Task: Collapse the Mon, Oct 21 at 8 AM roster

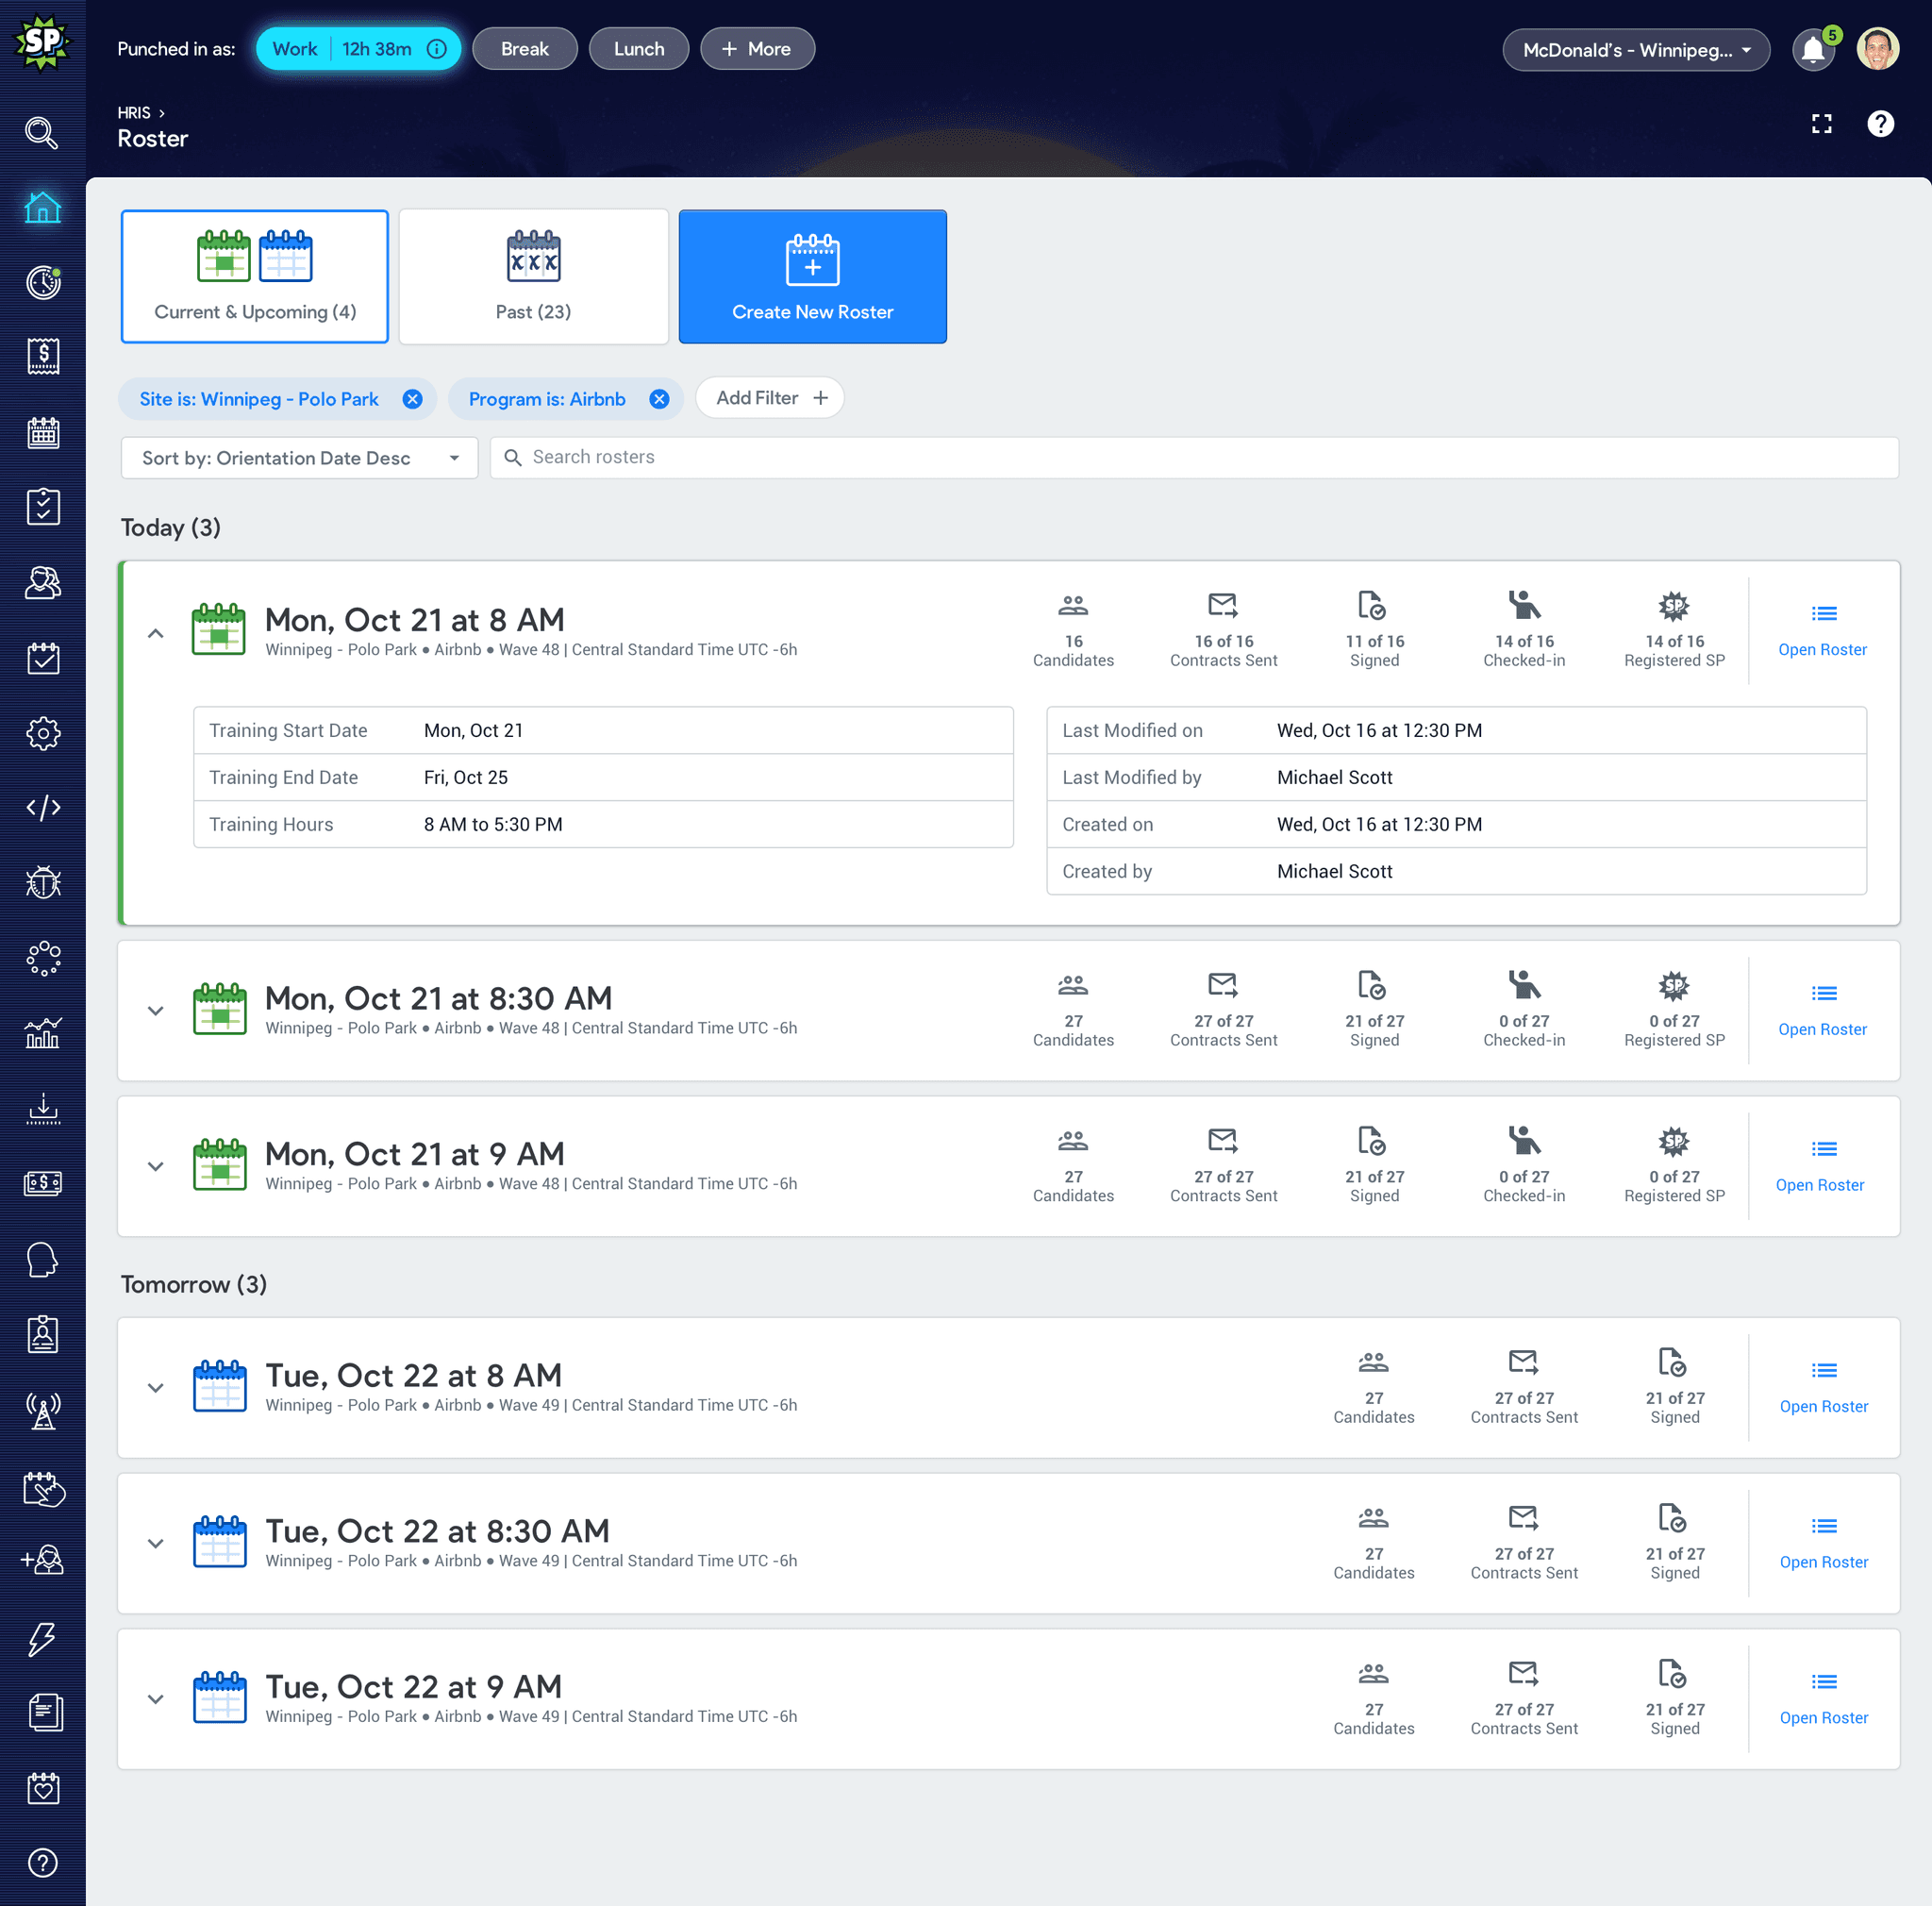Action: click(x=155, y=633)
